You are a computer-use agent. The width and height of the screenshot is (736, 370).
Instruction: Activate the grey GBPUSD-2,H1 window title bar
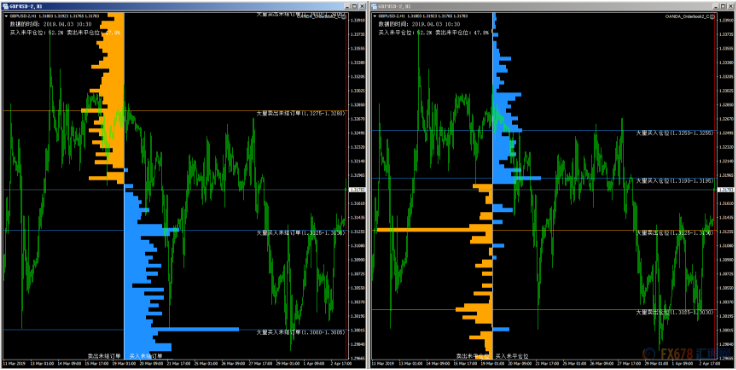[540, 7]
